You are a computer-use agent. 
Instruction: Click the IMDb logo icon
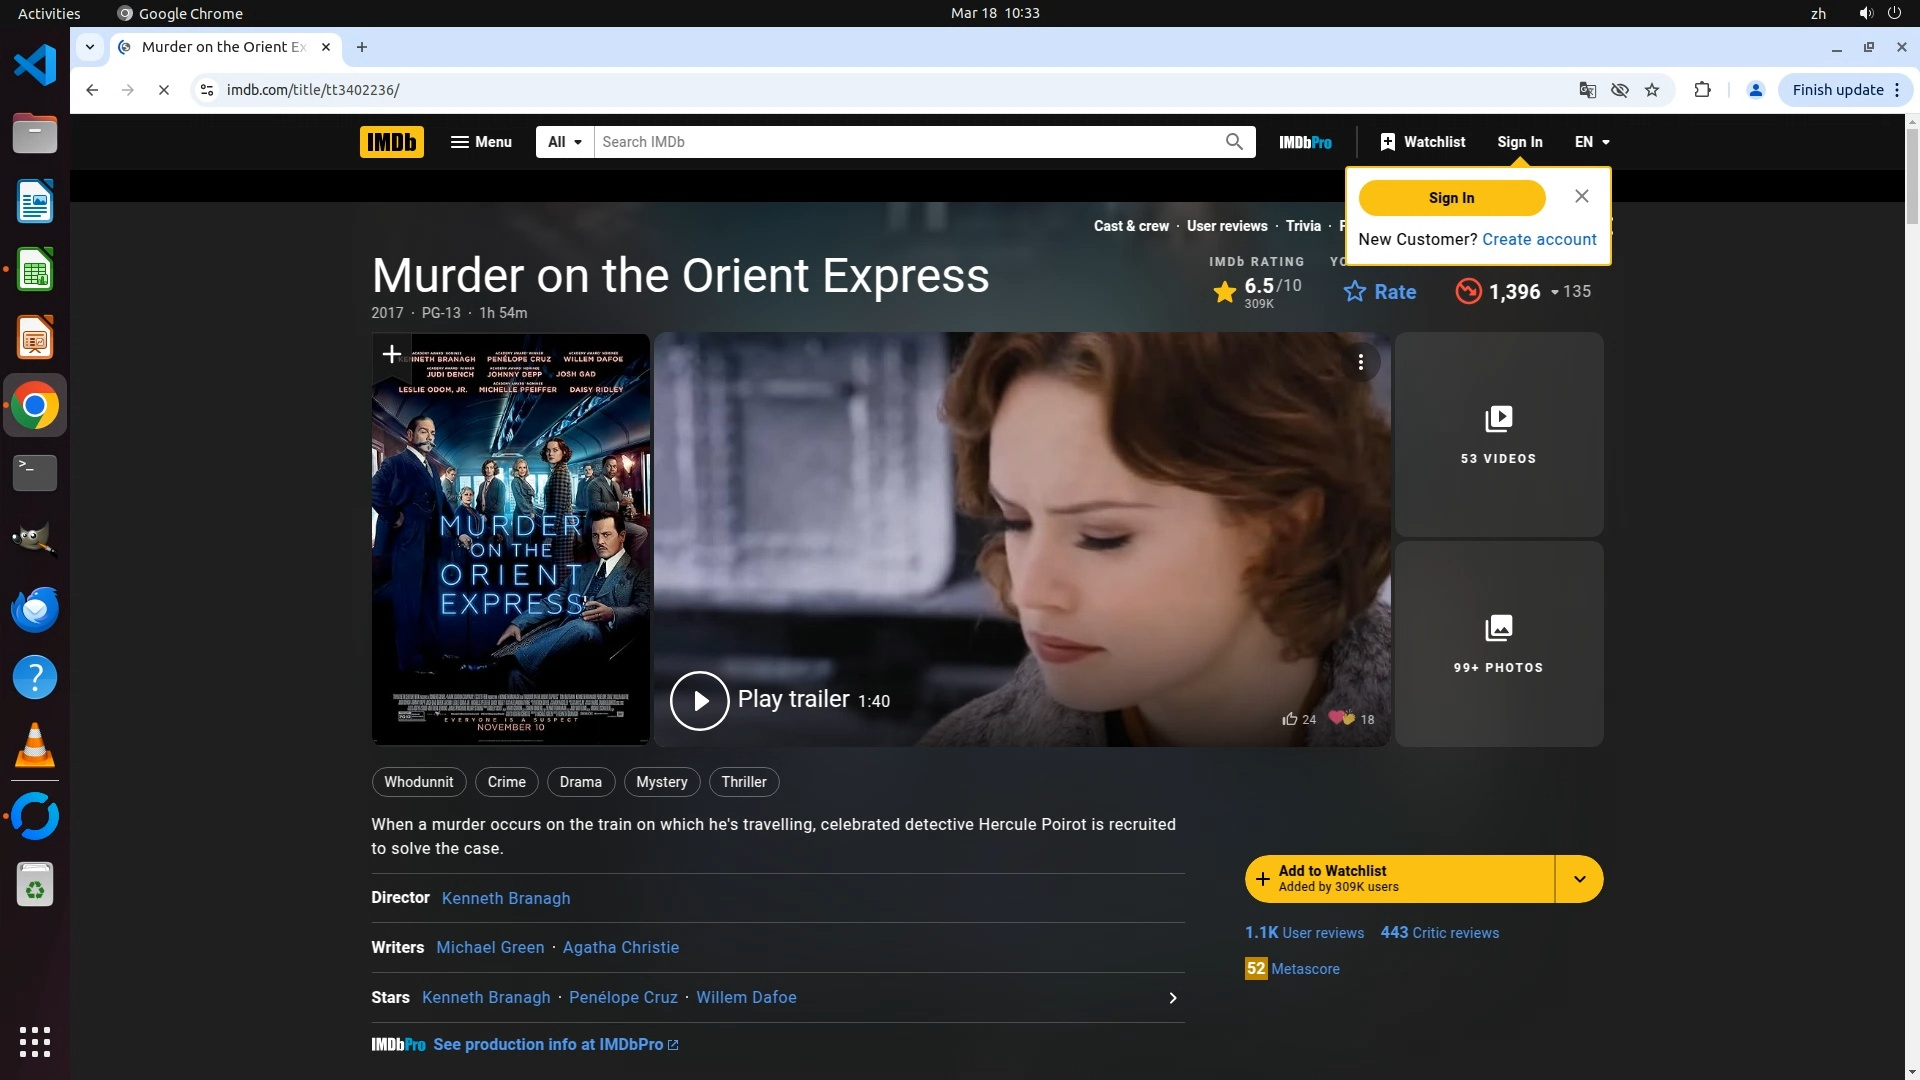391,142
